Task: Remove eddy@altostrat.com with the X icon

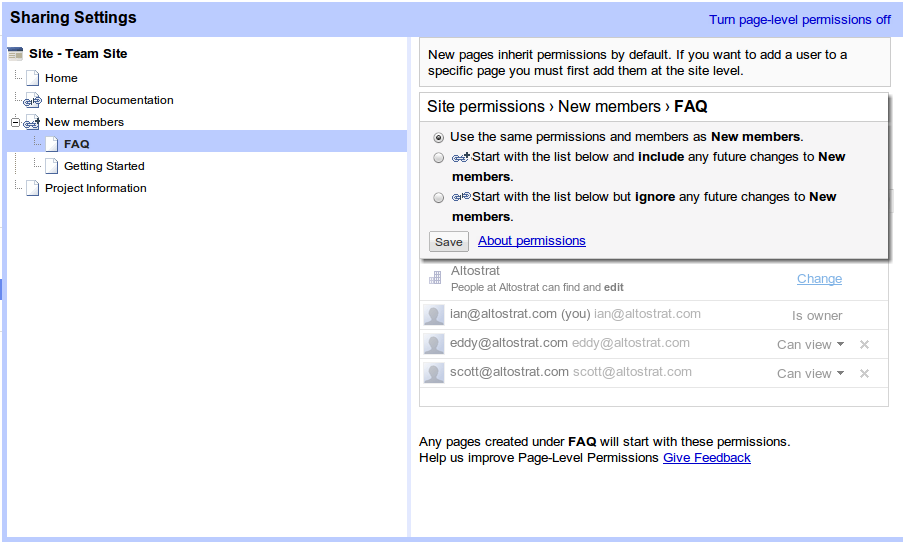Action: click(864, 345)
